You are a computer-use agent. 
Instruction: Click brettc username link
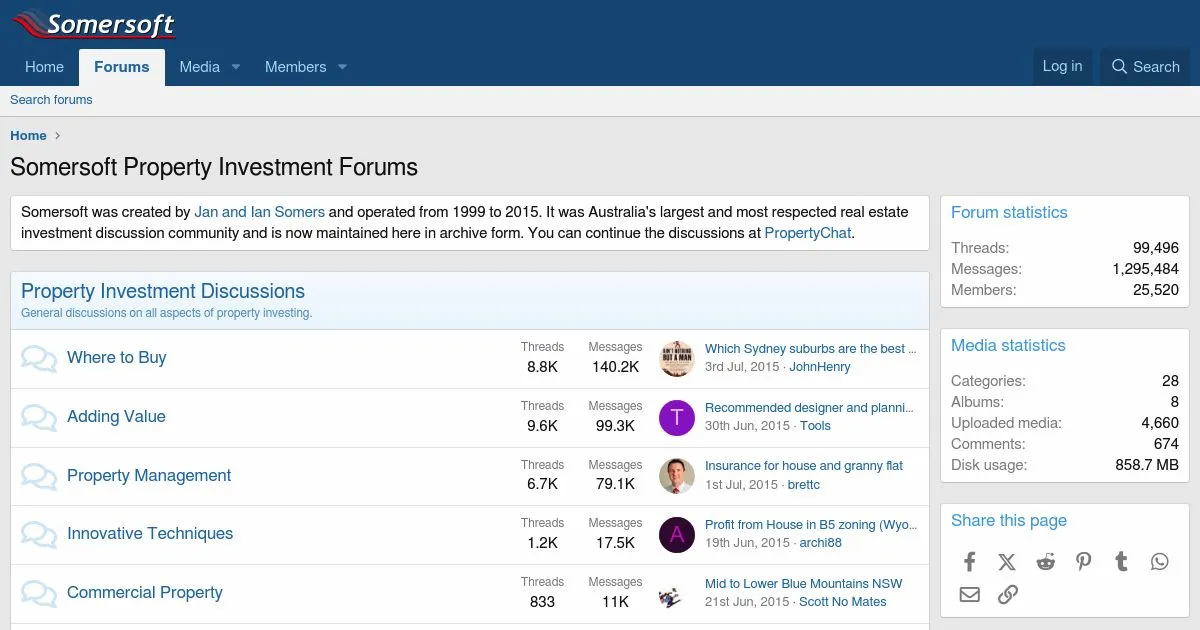(804, 485)
